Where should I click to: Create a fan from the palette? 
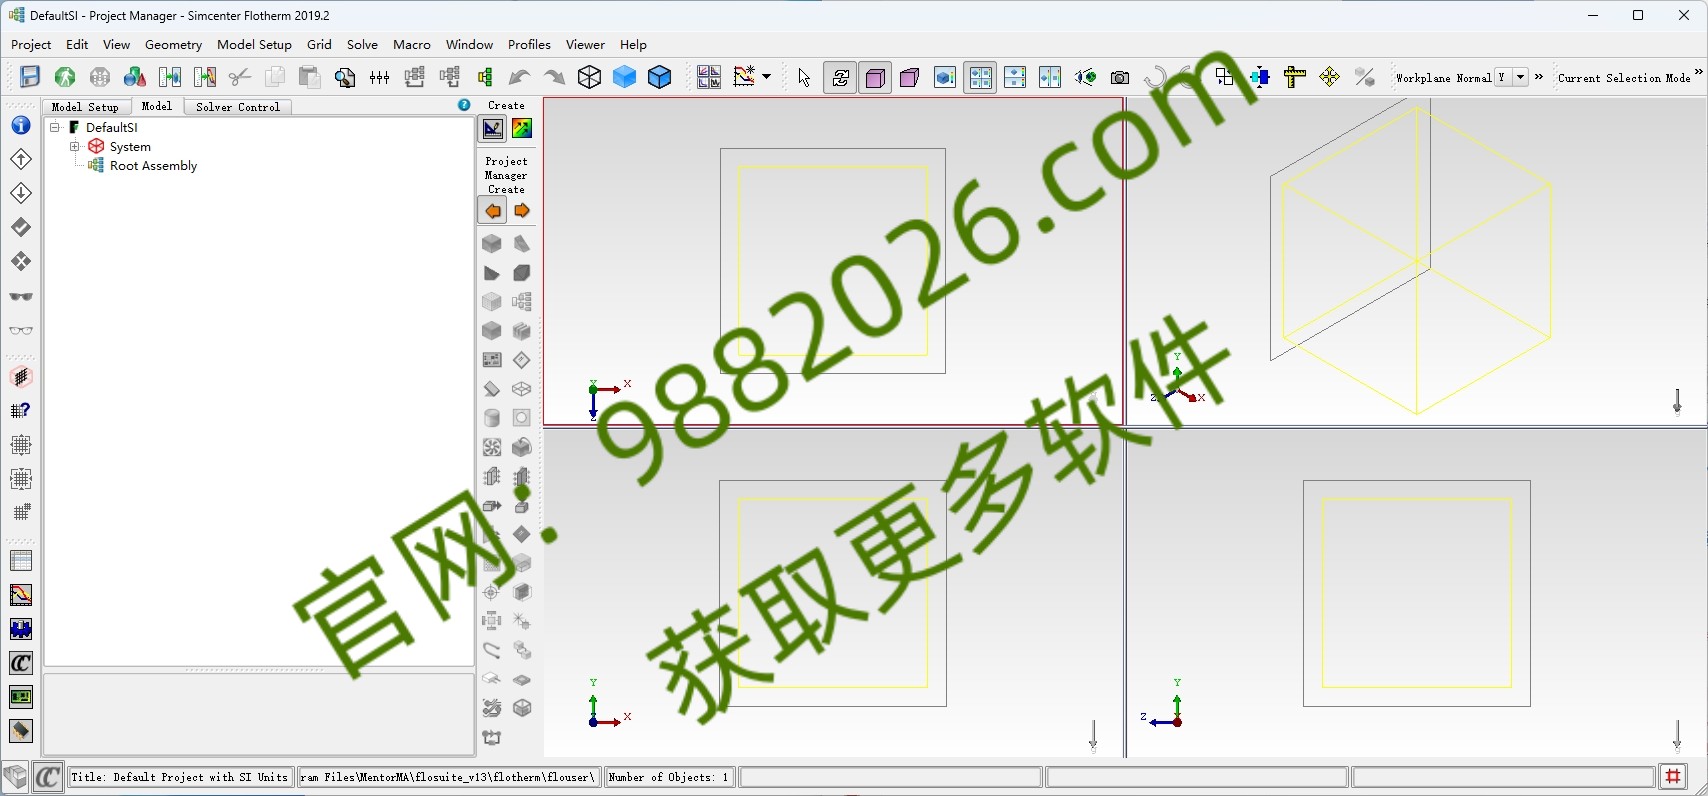(491, 447)
